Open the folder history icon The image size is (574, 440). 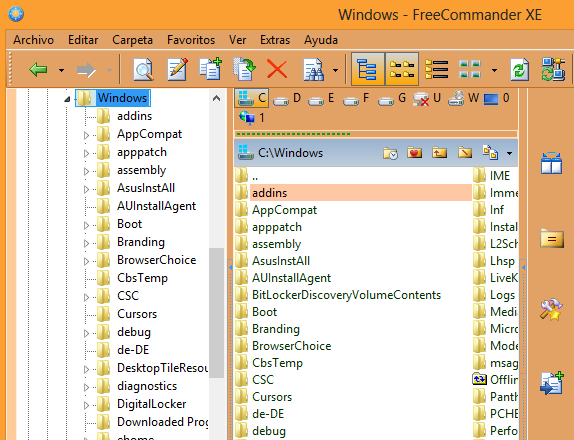(391, 153)
